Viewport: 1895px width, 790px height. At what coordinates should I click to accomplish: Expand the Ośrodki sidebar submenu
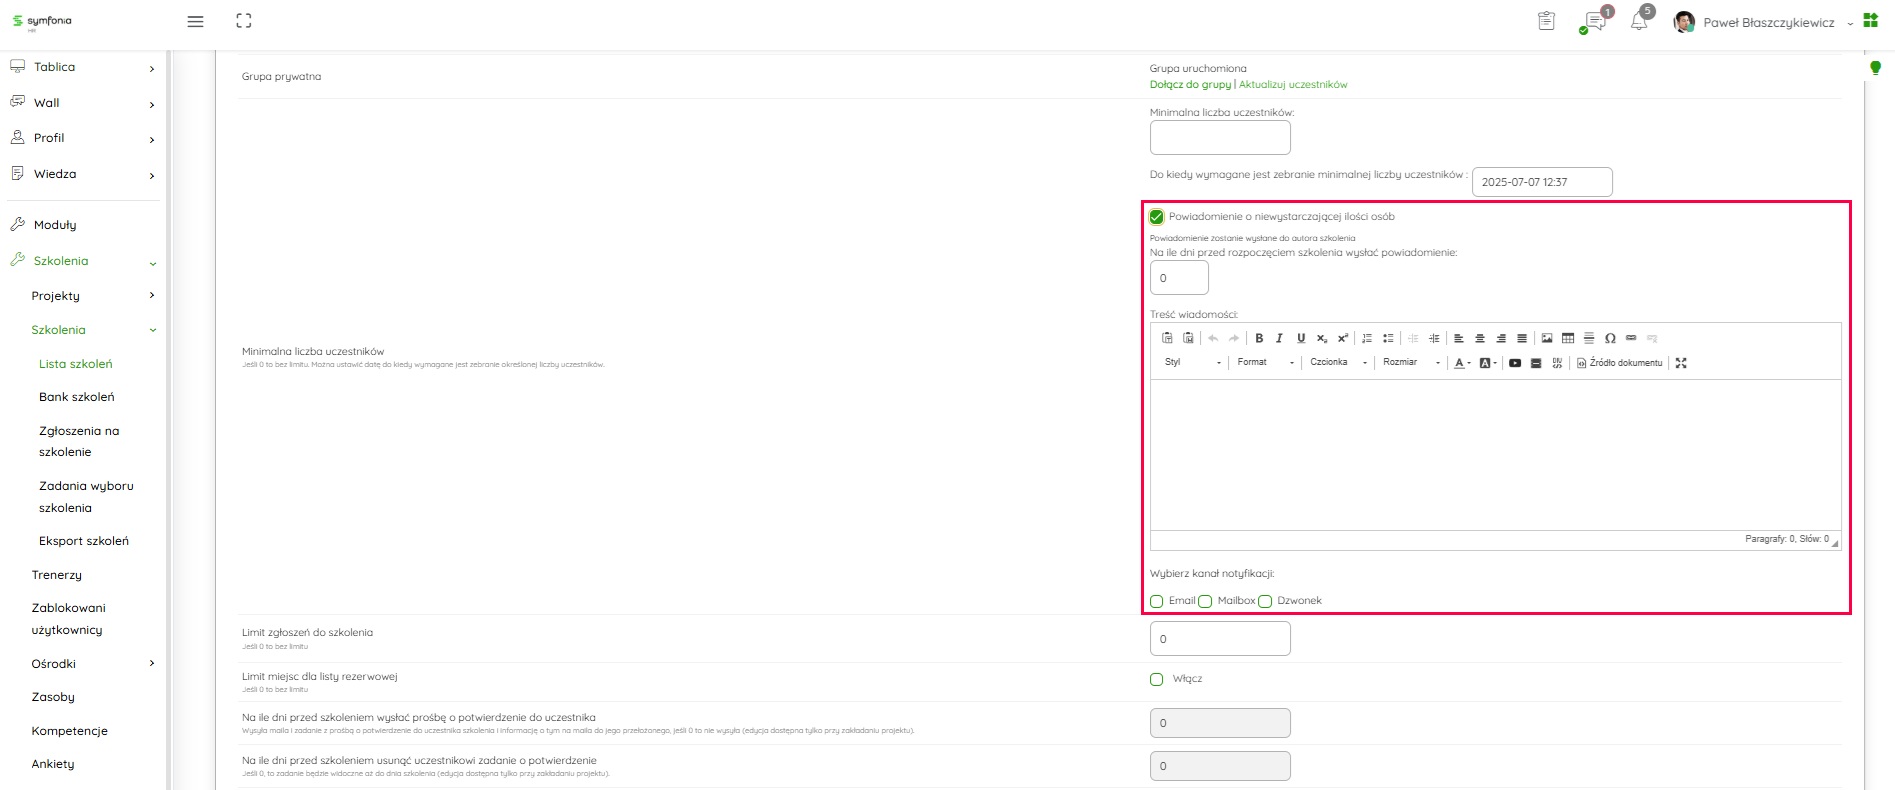tap(152, 663)
